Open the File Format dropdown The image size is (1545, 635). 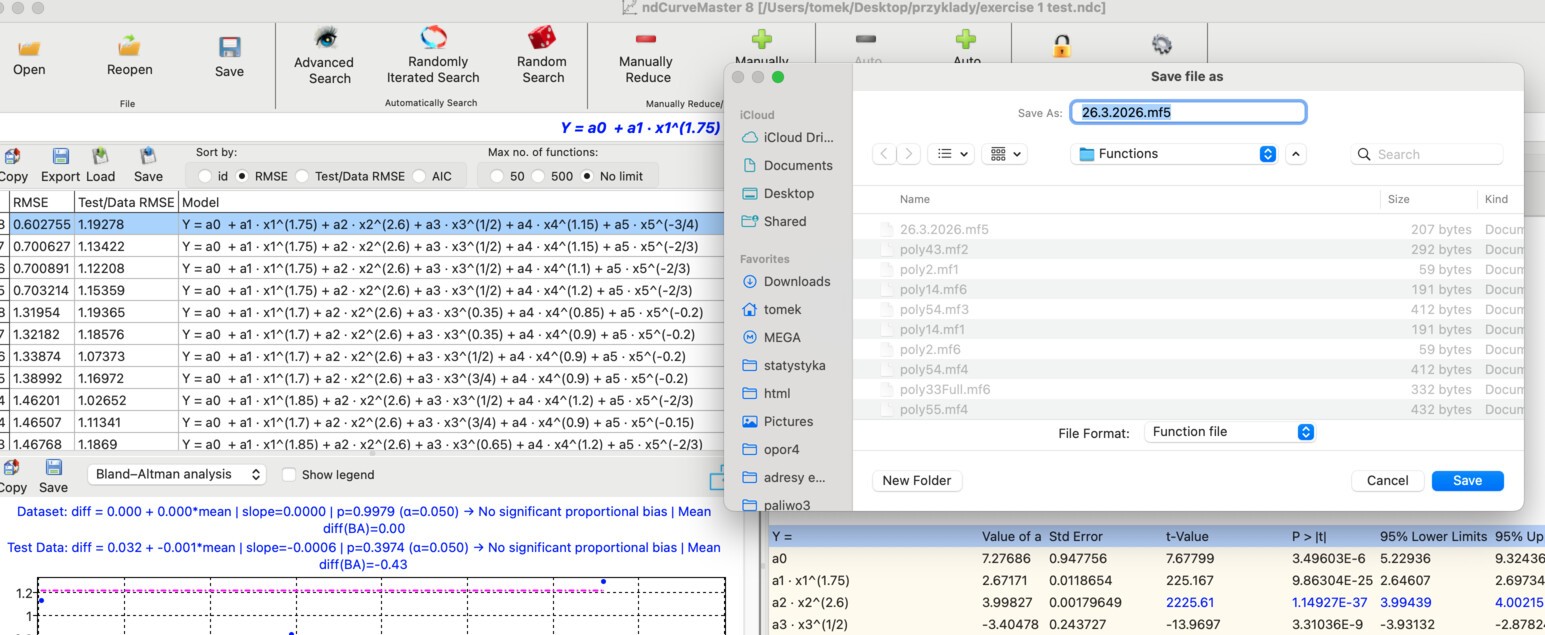pyautogui.click(x=1229, y=432)
